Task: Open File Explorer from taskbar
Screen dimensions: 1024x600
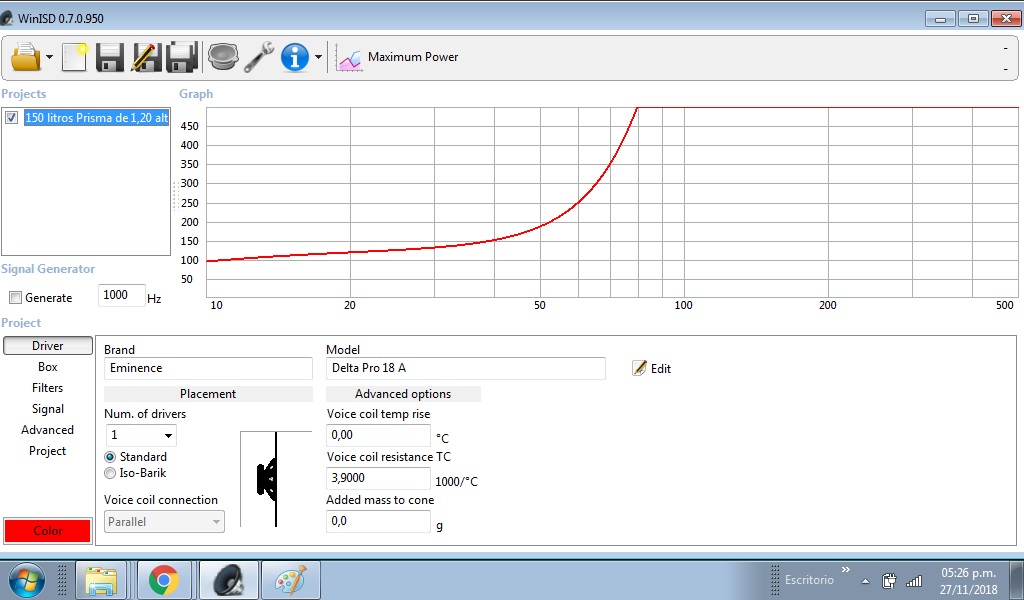Action: [x=101, y=580]
